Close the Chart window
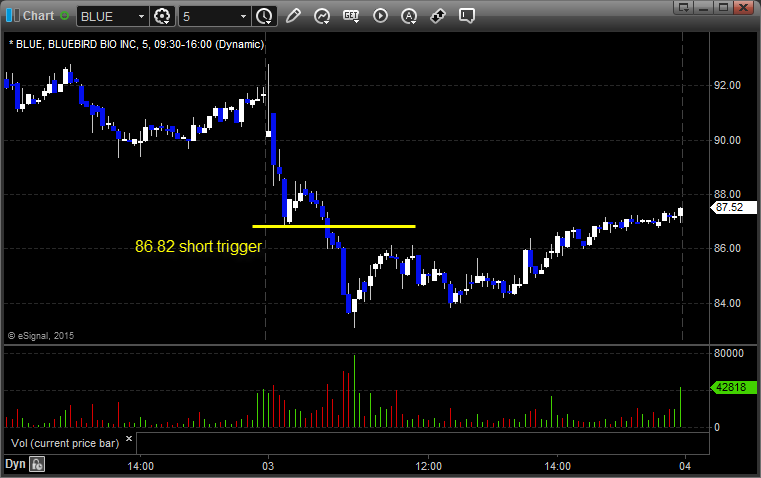761x478 pixels. tap(744, 7)
